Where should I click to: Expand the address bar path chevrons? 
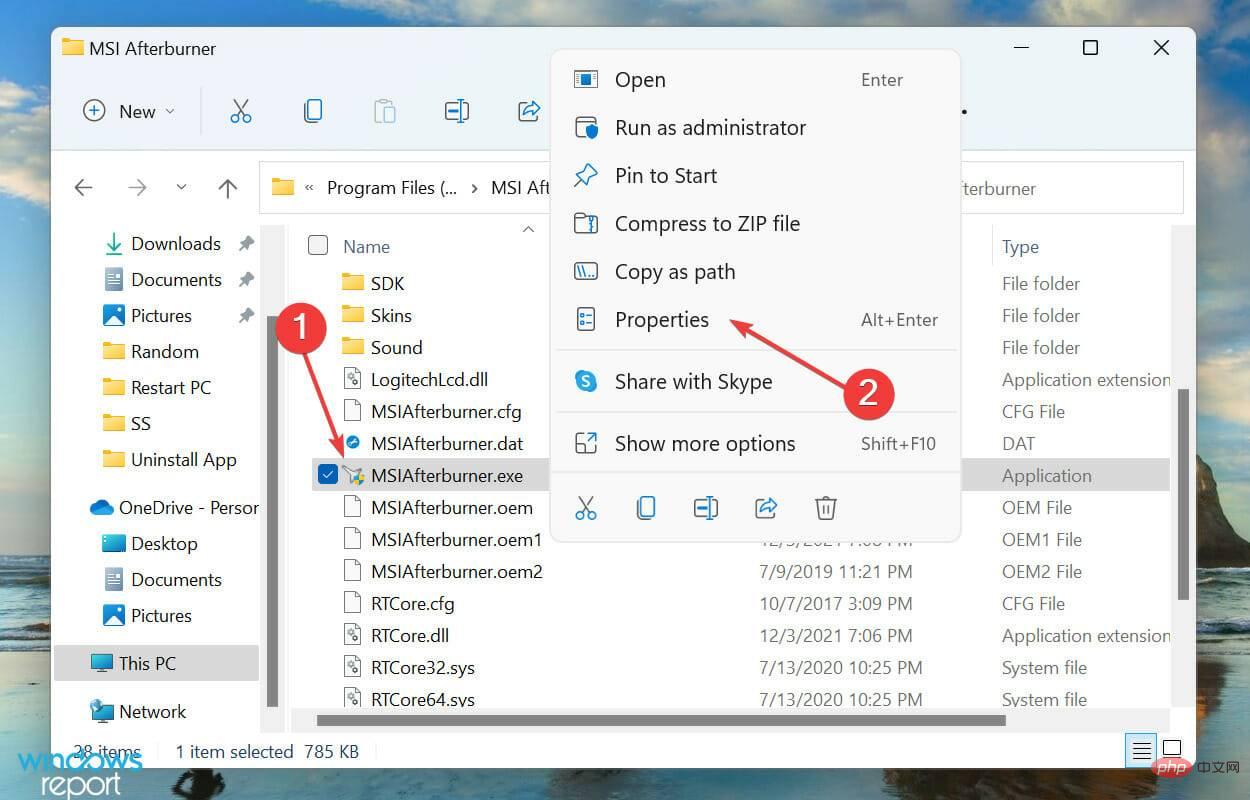309,188
